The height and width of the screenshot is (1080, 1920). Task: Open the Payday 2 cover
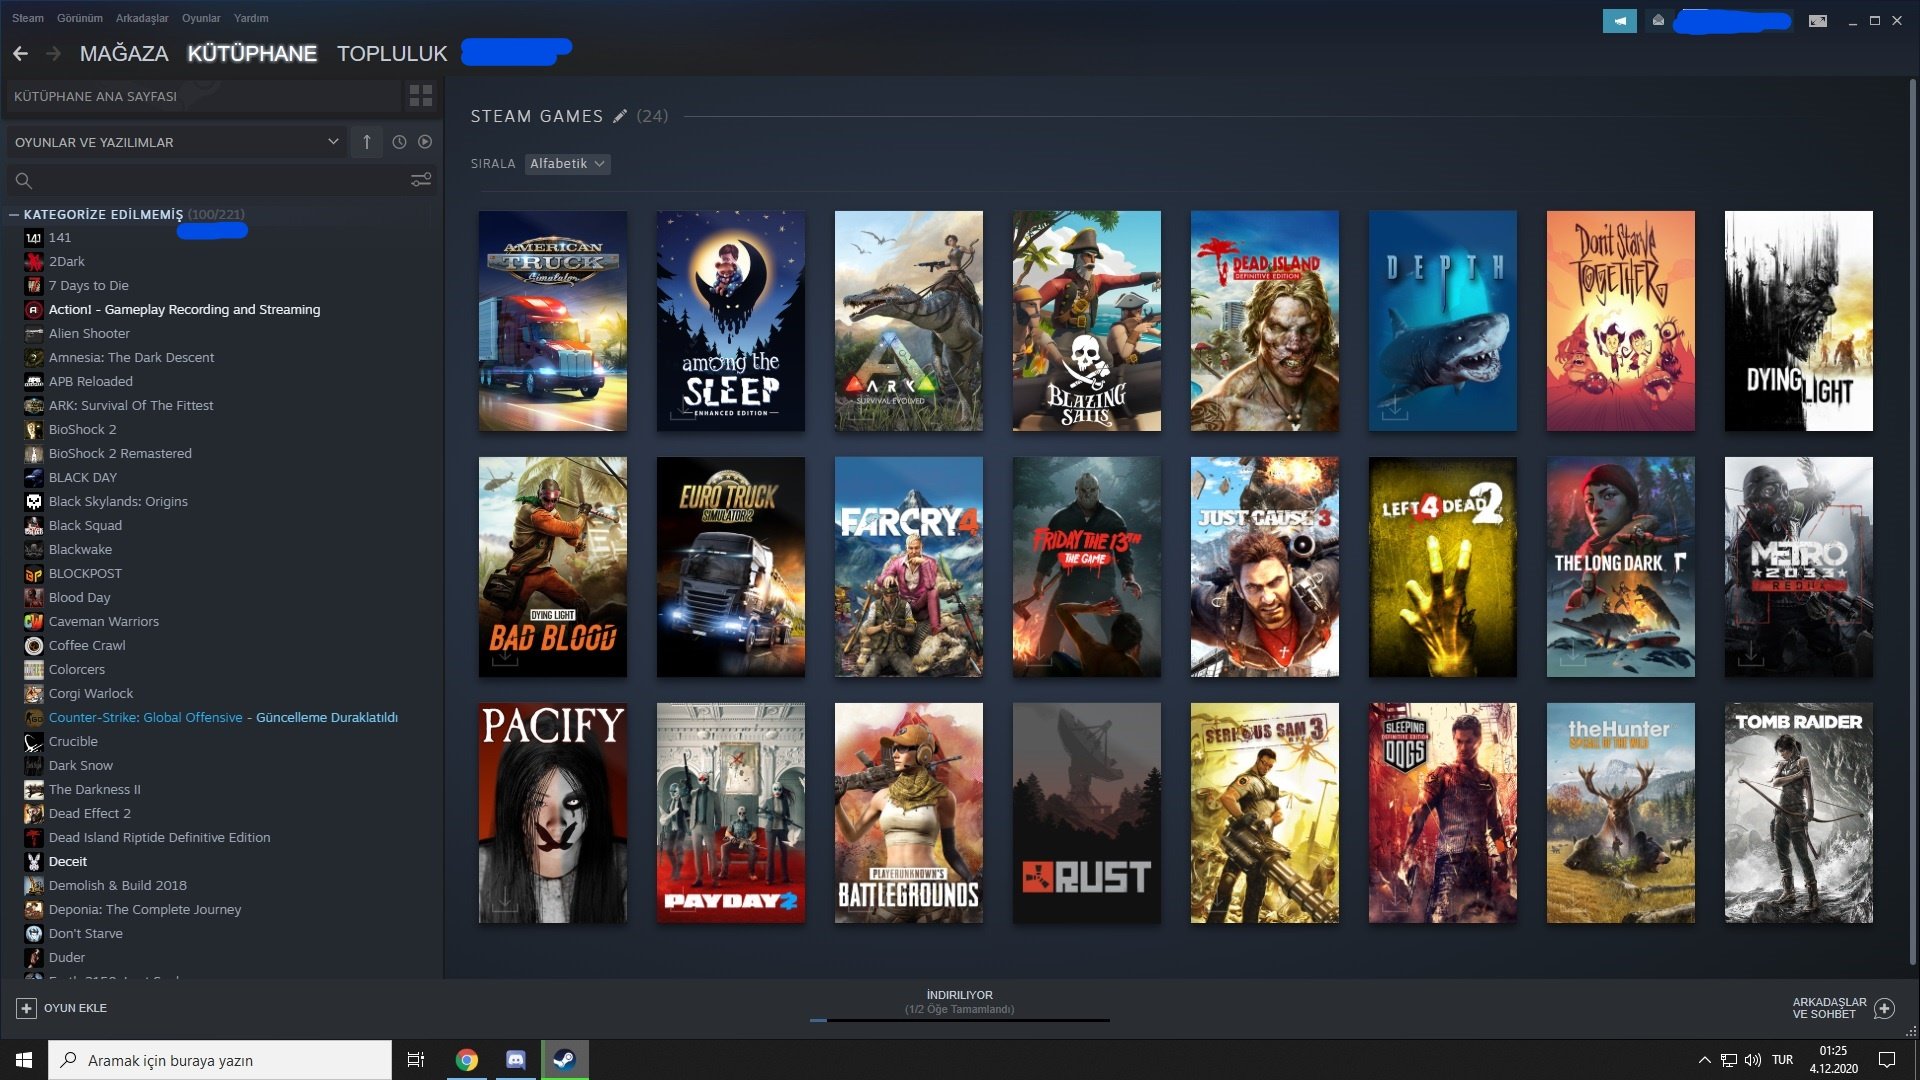[x=731, y=813]
